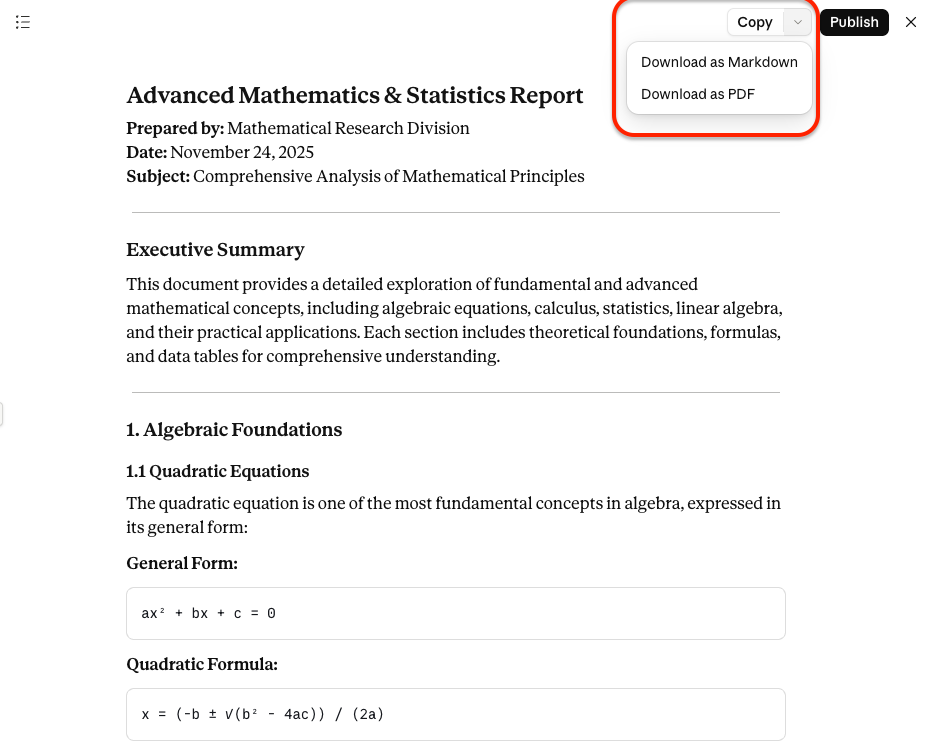Click the 1.1 Quadratic Equations subheading

(x=218, y=471)
